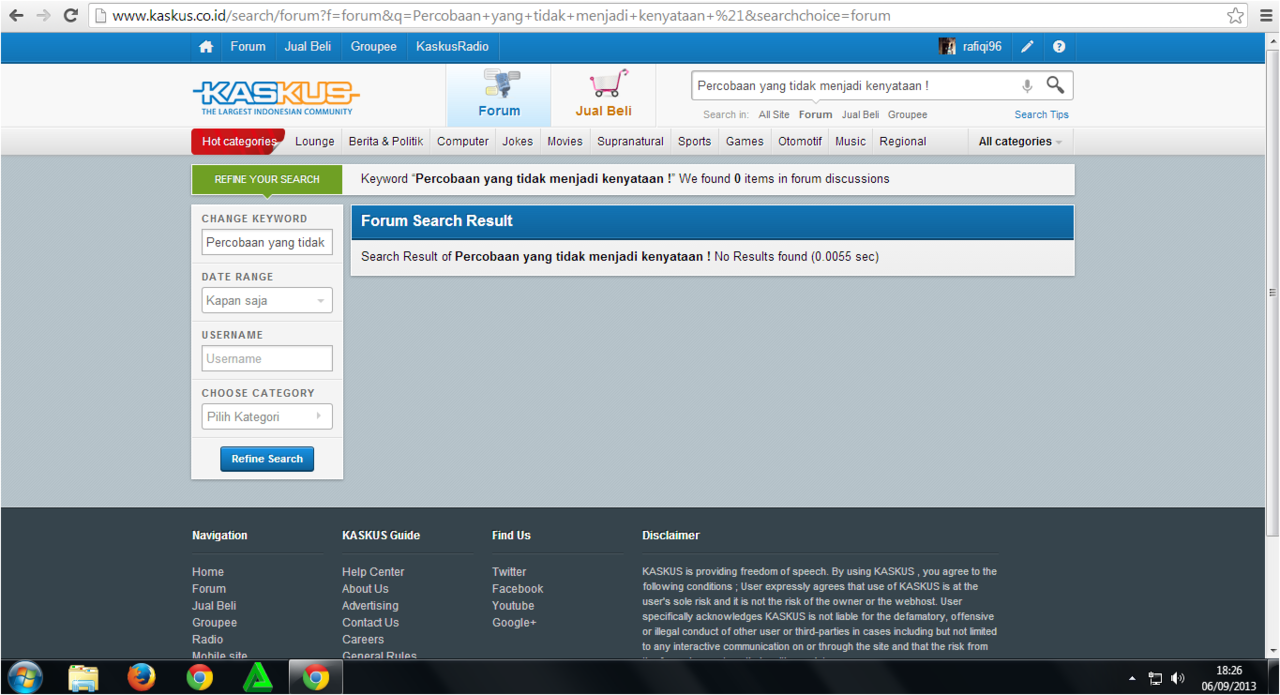Open KaskusRadio in the top navigation
This screenshot has width=1280, height=695.
click(x=453, y=47)
